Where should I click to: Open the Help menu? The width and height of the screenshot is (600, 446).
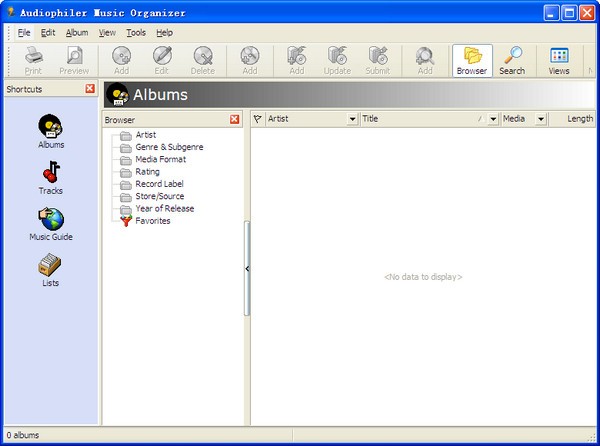coord(165,33)
